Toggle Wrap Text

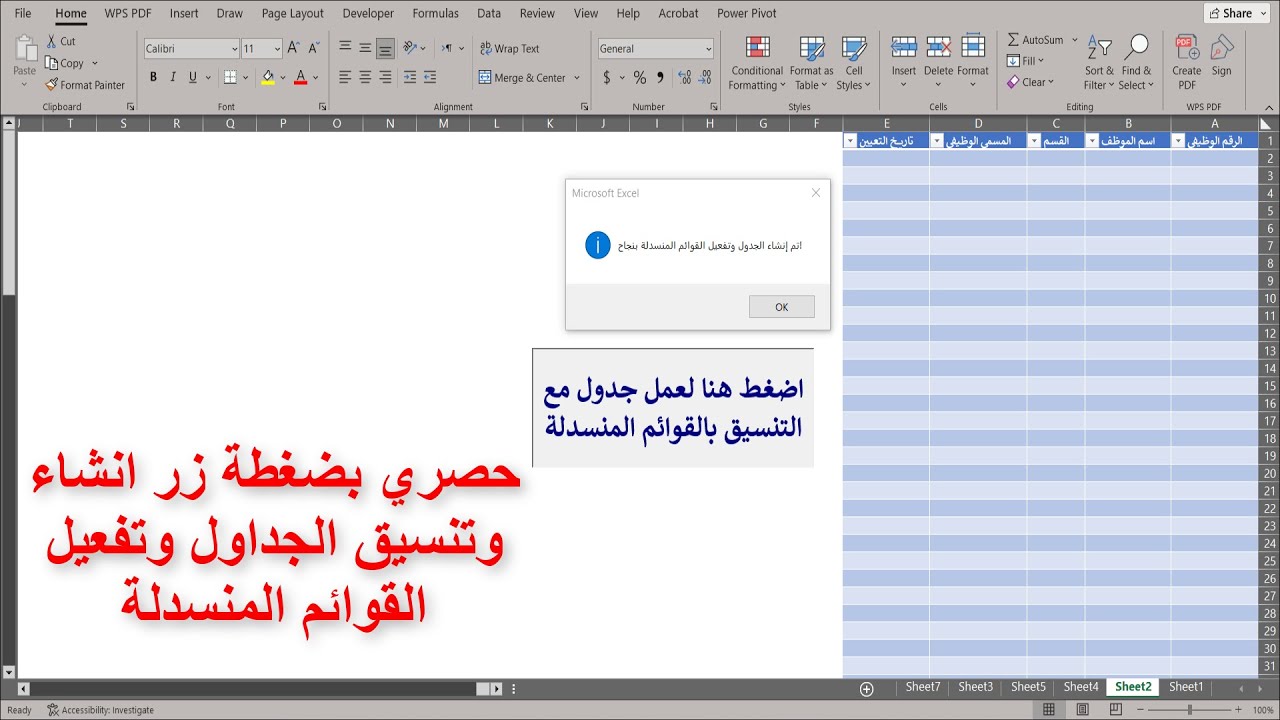pos(510,48)
